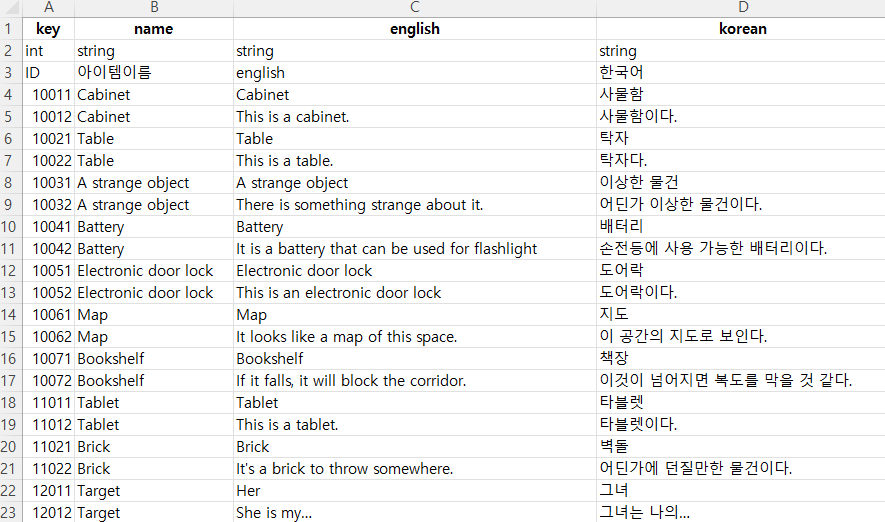885x522 pixels.
Task: Select the '탁자다.' cell
Action: (741, 161)
